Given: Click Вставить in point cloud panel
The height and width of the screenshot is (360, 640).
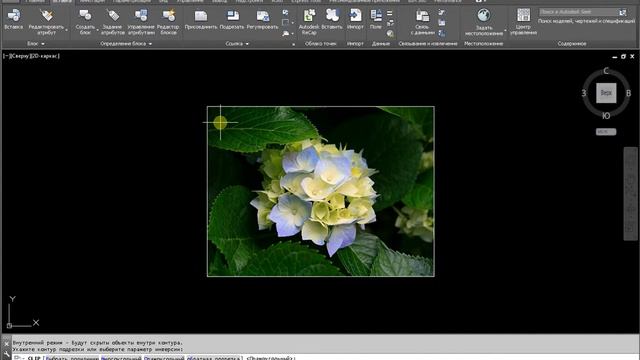Looking at the screenshot, I should pyautogui.click(x=332, y=19).
